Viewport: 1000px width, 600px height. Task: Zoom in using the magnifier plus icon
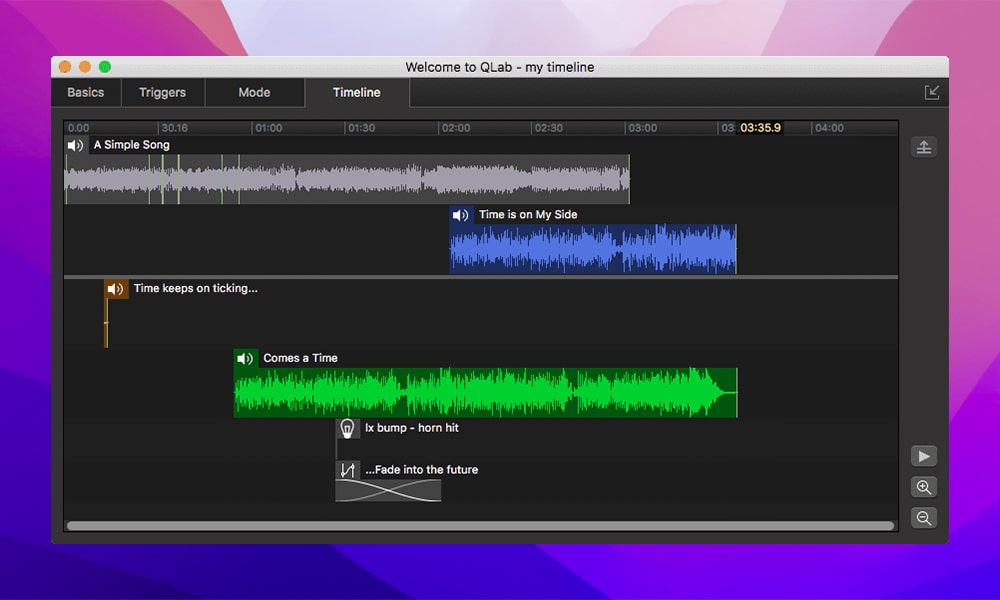pos(924,487)
